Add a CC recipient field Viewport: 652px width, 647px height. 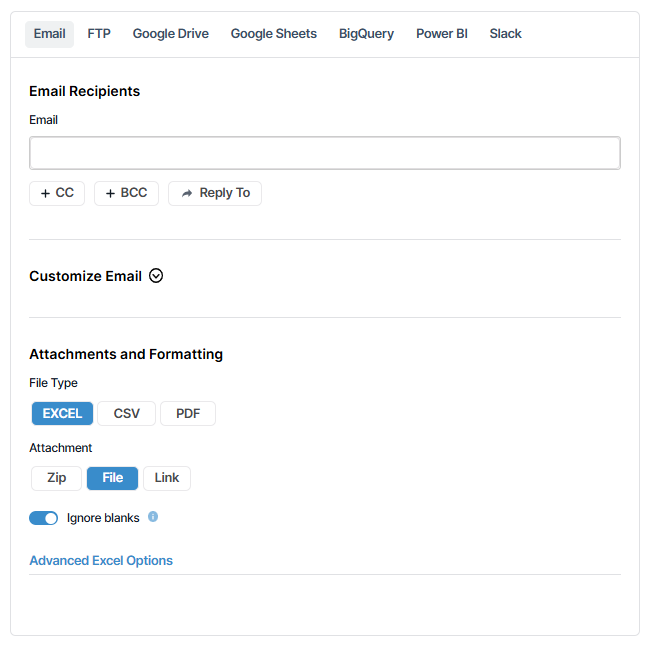(57, 193)
